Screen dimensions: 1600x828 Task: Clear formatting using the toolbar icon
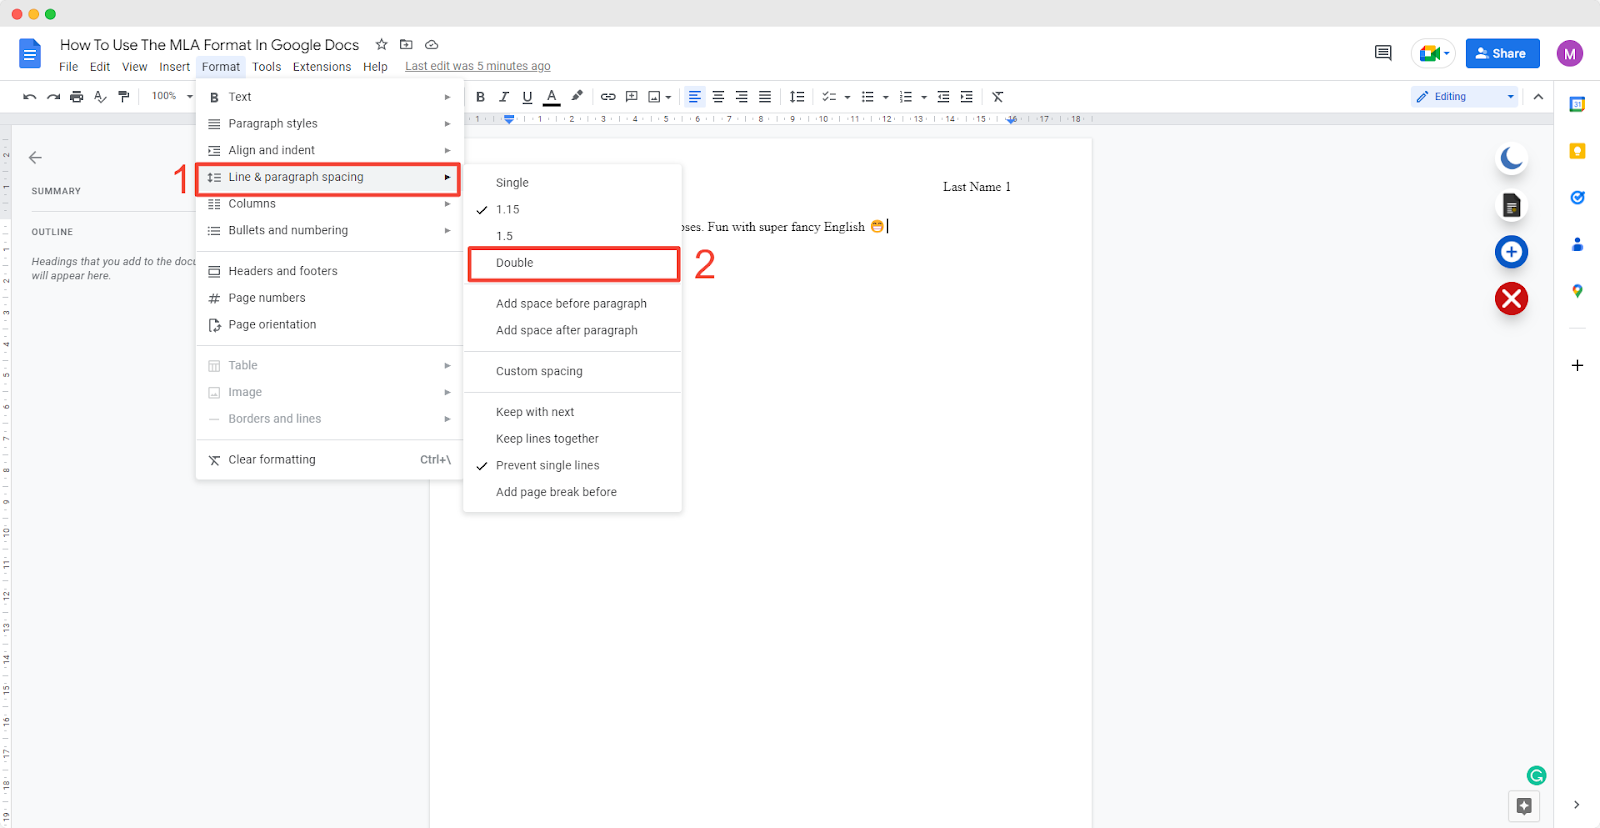[x=998, y=97]
